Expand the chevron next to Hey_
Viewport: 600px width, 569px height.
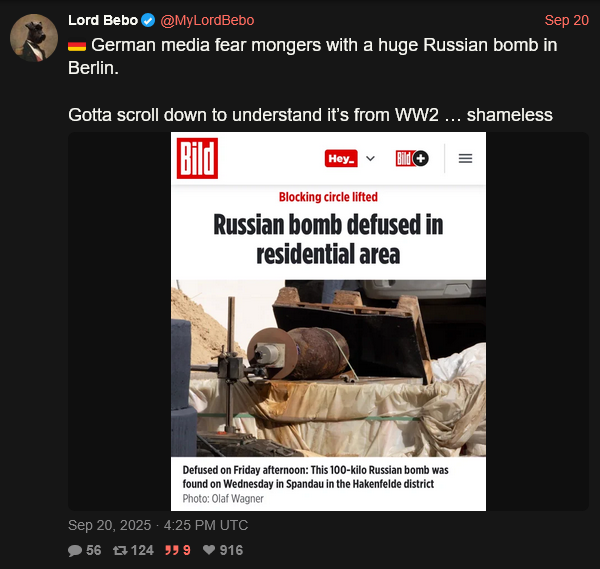pos(370,158)
